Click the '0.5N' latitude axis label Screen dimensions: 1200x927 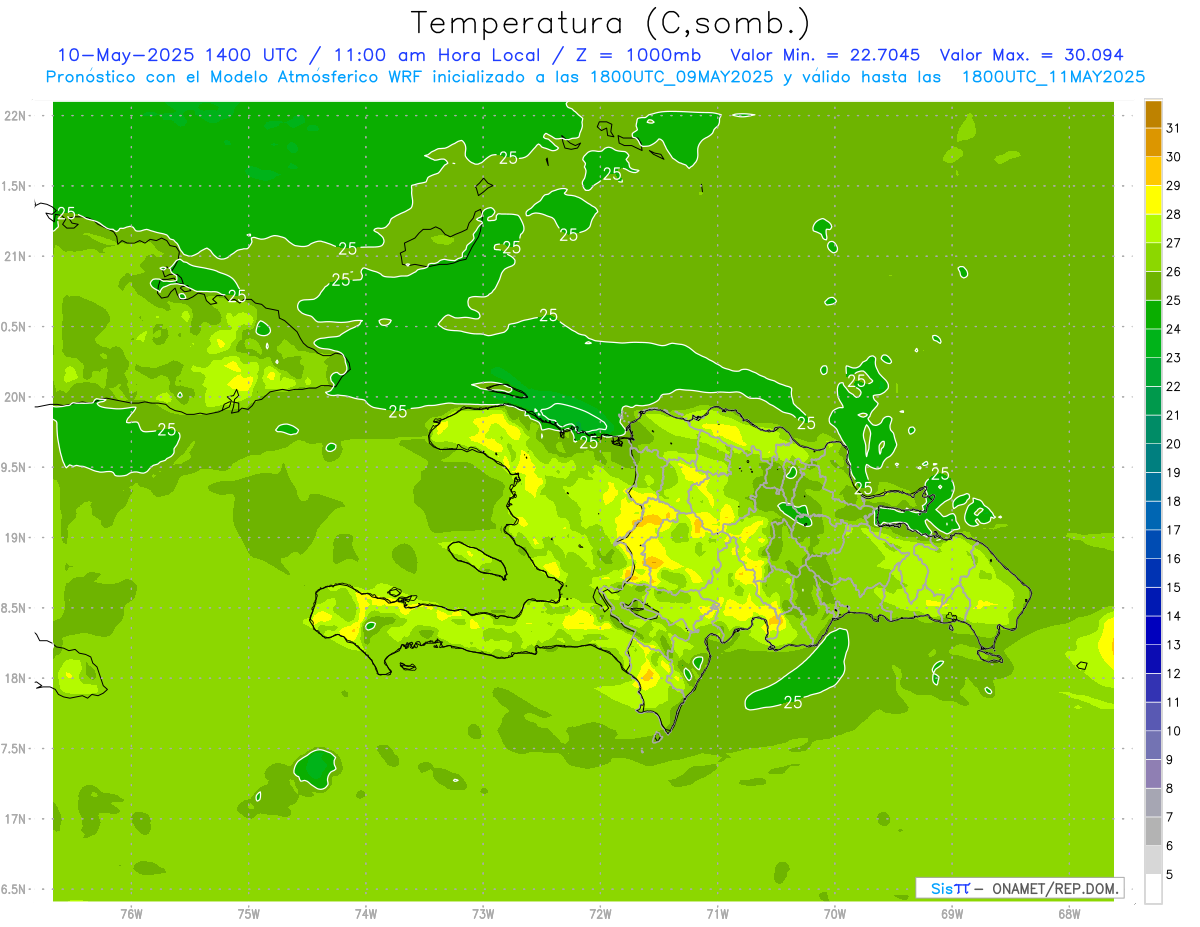click(x=15, y=326)
